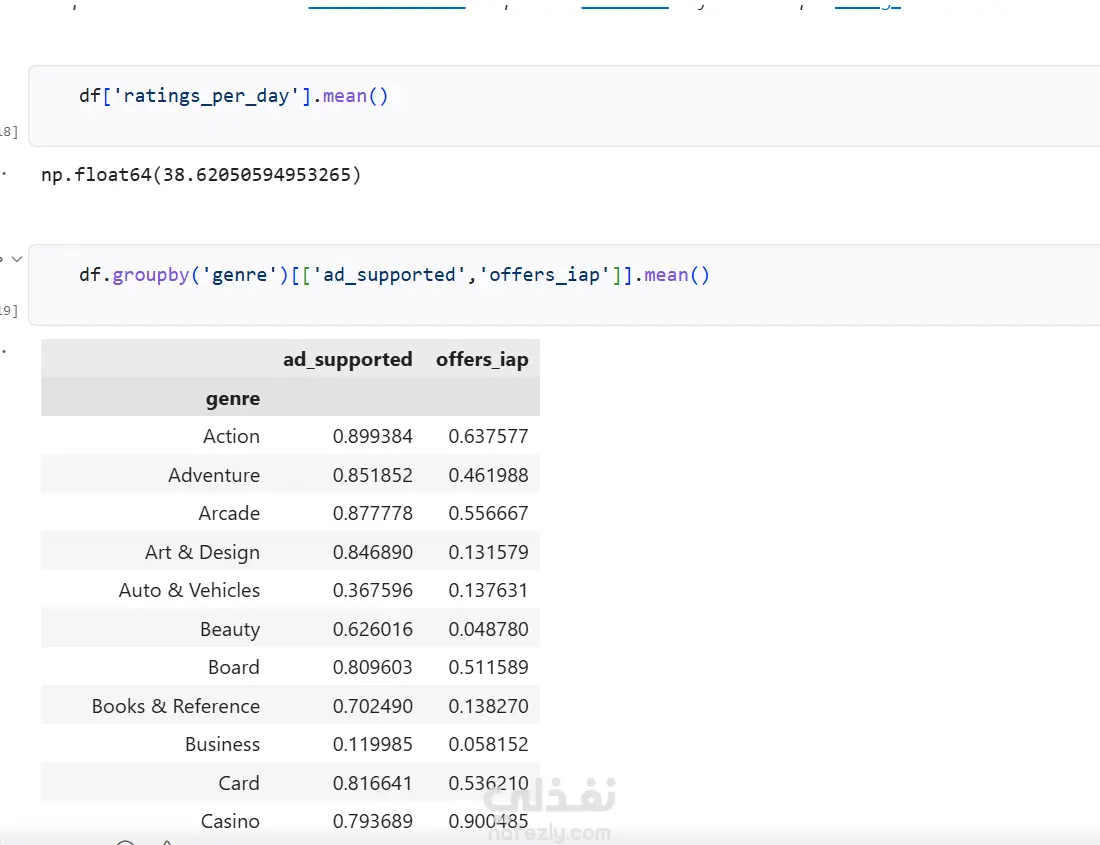Viewport: 1100px width, 845px height.
Task: Click the value 0.809603 for Board
Action: click(373, 667)
